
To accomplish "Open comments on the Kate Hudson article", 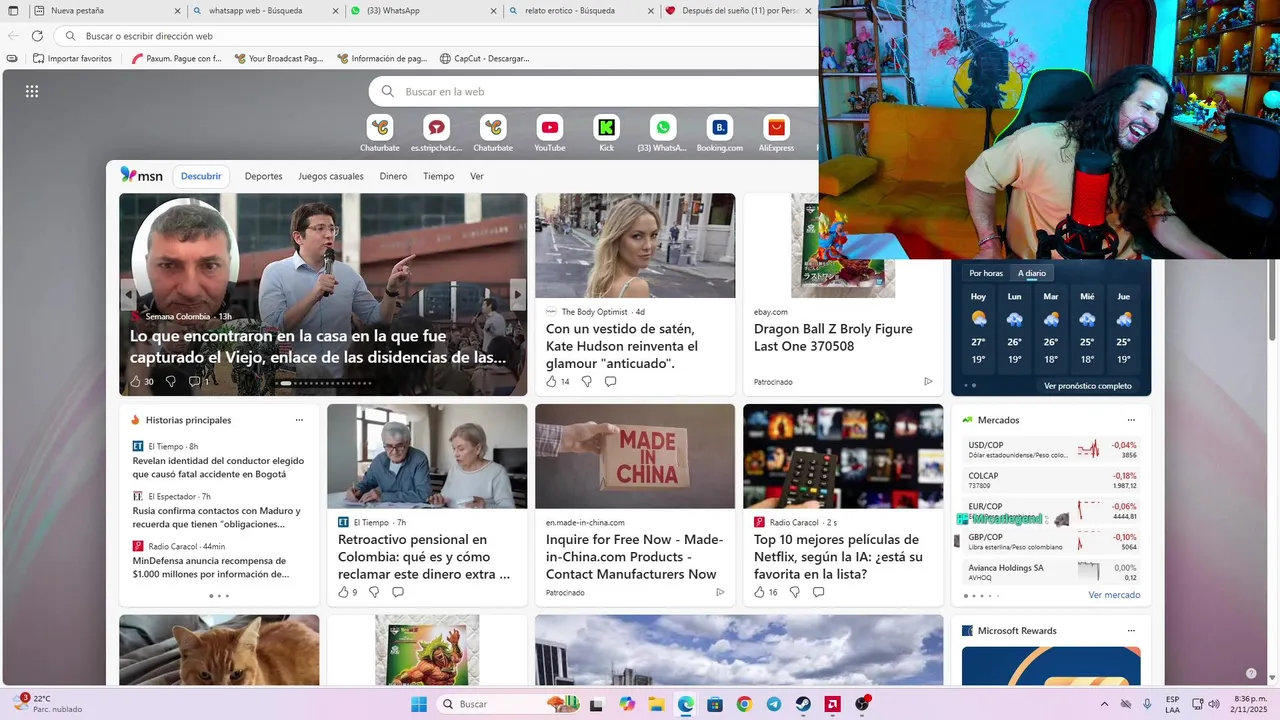I will click(x=610, y=381).
